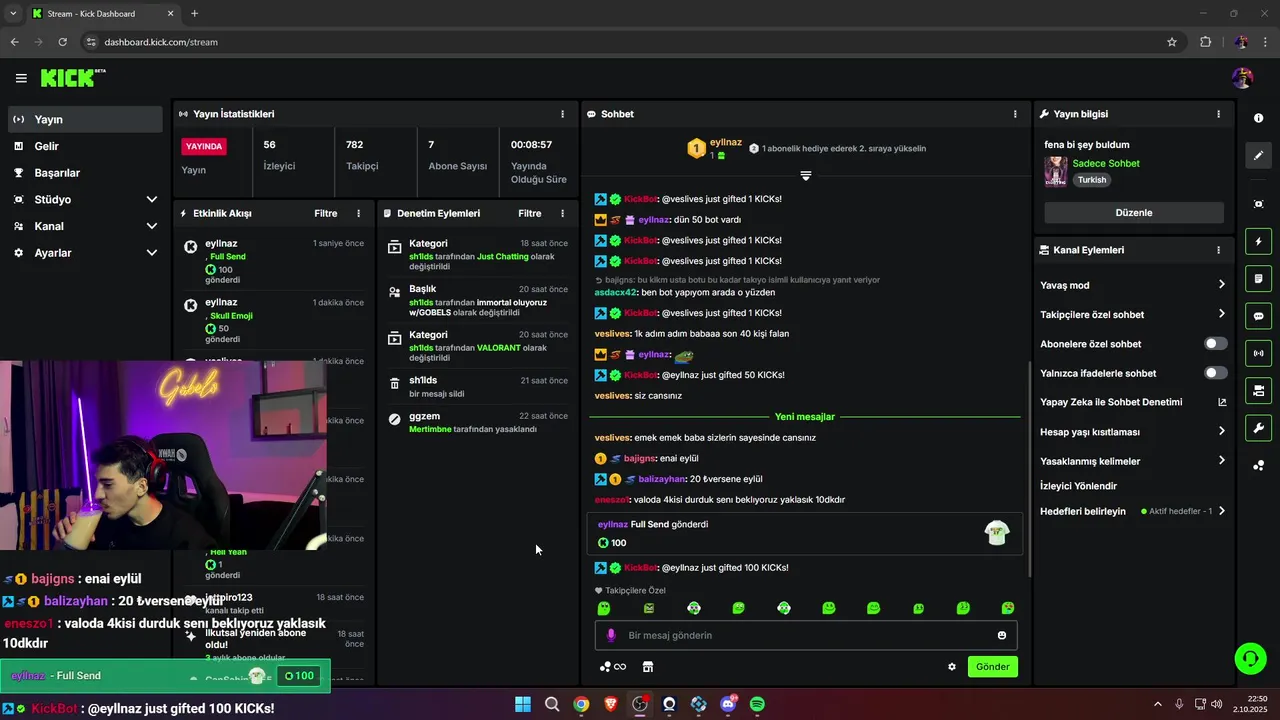Select the first green emote in chat
The height and width of the screenshot is (720, 1280).
[603, 608]
